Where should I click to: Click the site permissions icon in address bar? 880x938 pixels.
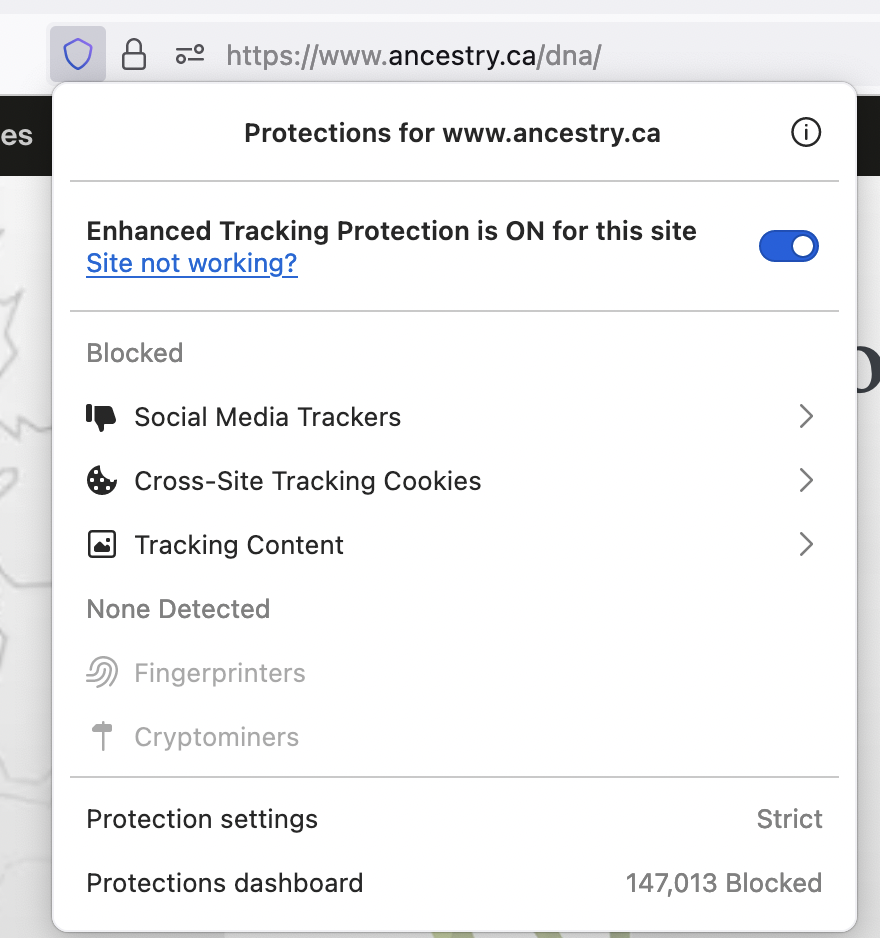pyautogui.click(x=189, y=54)
